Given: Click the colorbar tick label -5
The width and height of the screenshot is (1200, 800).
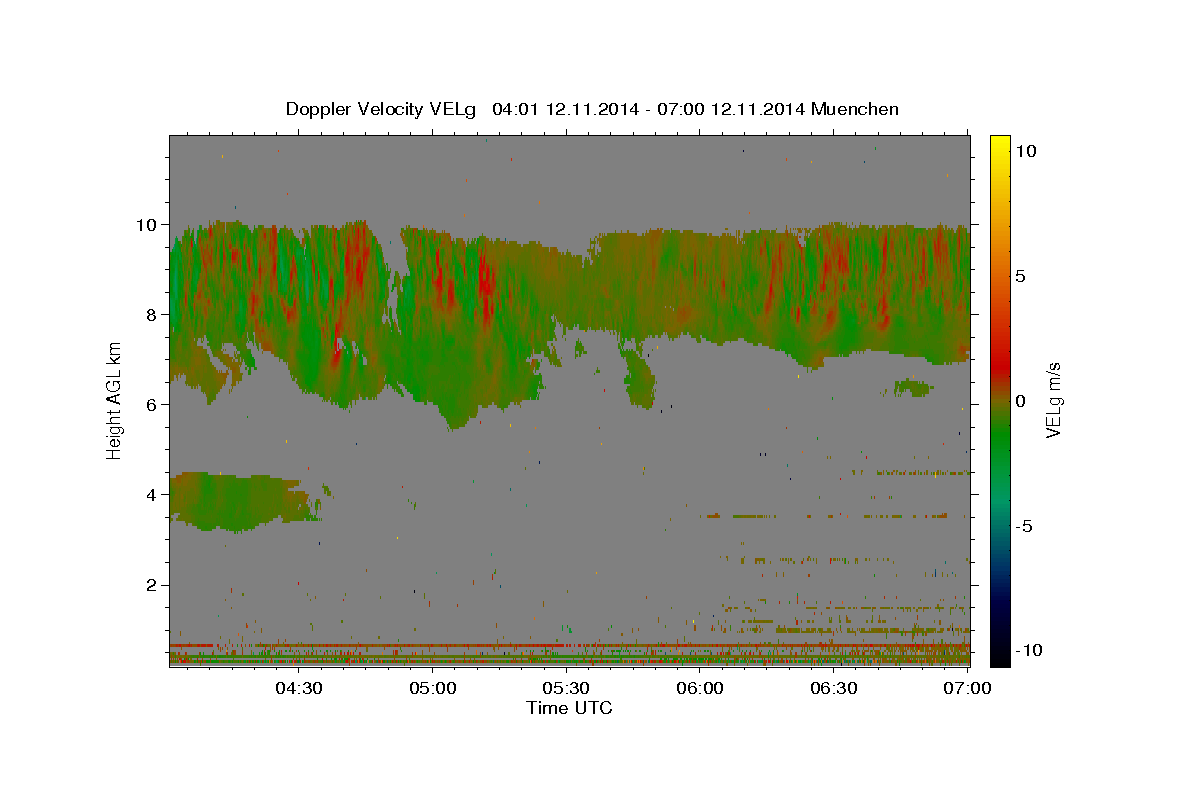Looking at the screenshot, I should 1024,525.
